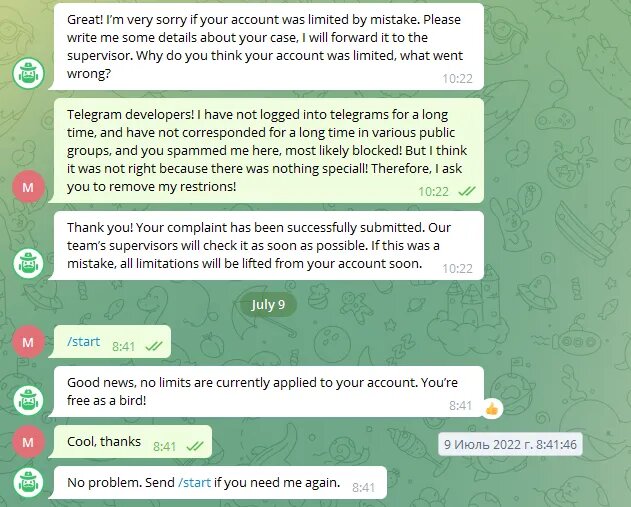Click the double checkmarks on the /start message
The height and width of the screenshot is (507, 631).
click(154, 346)
